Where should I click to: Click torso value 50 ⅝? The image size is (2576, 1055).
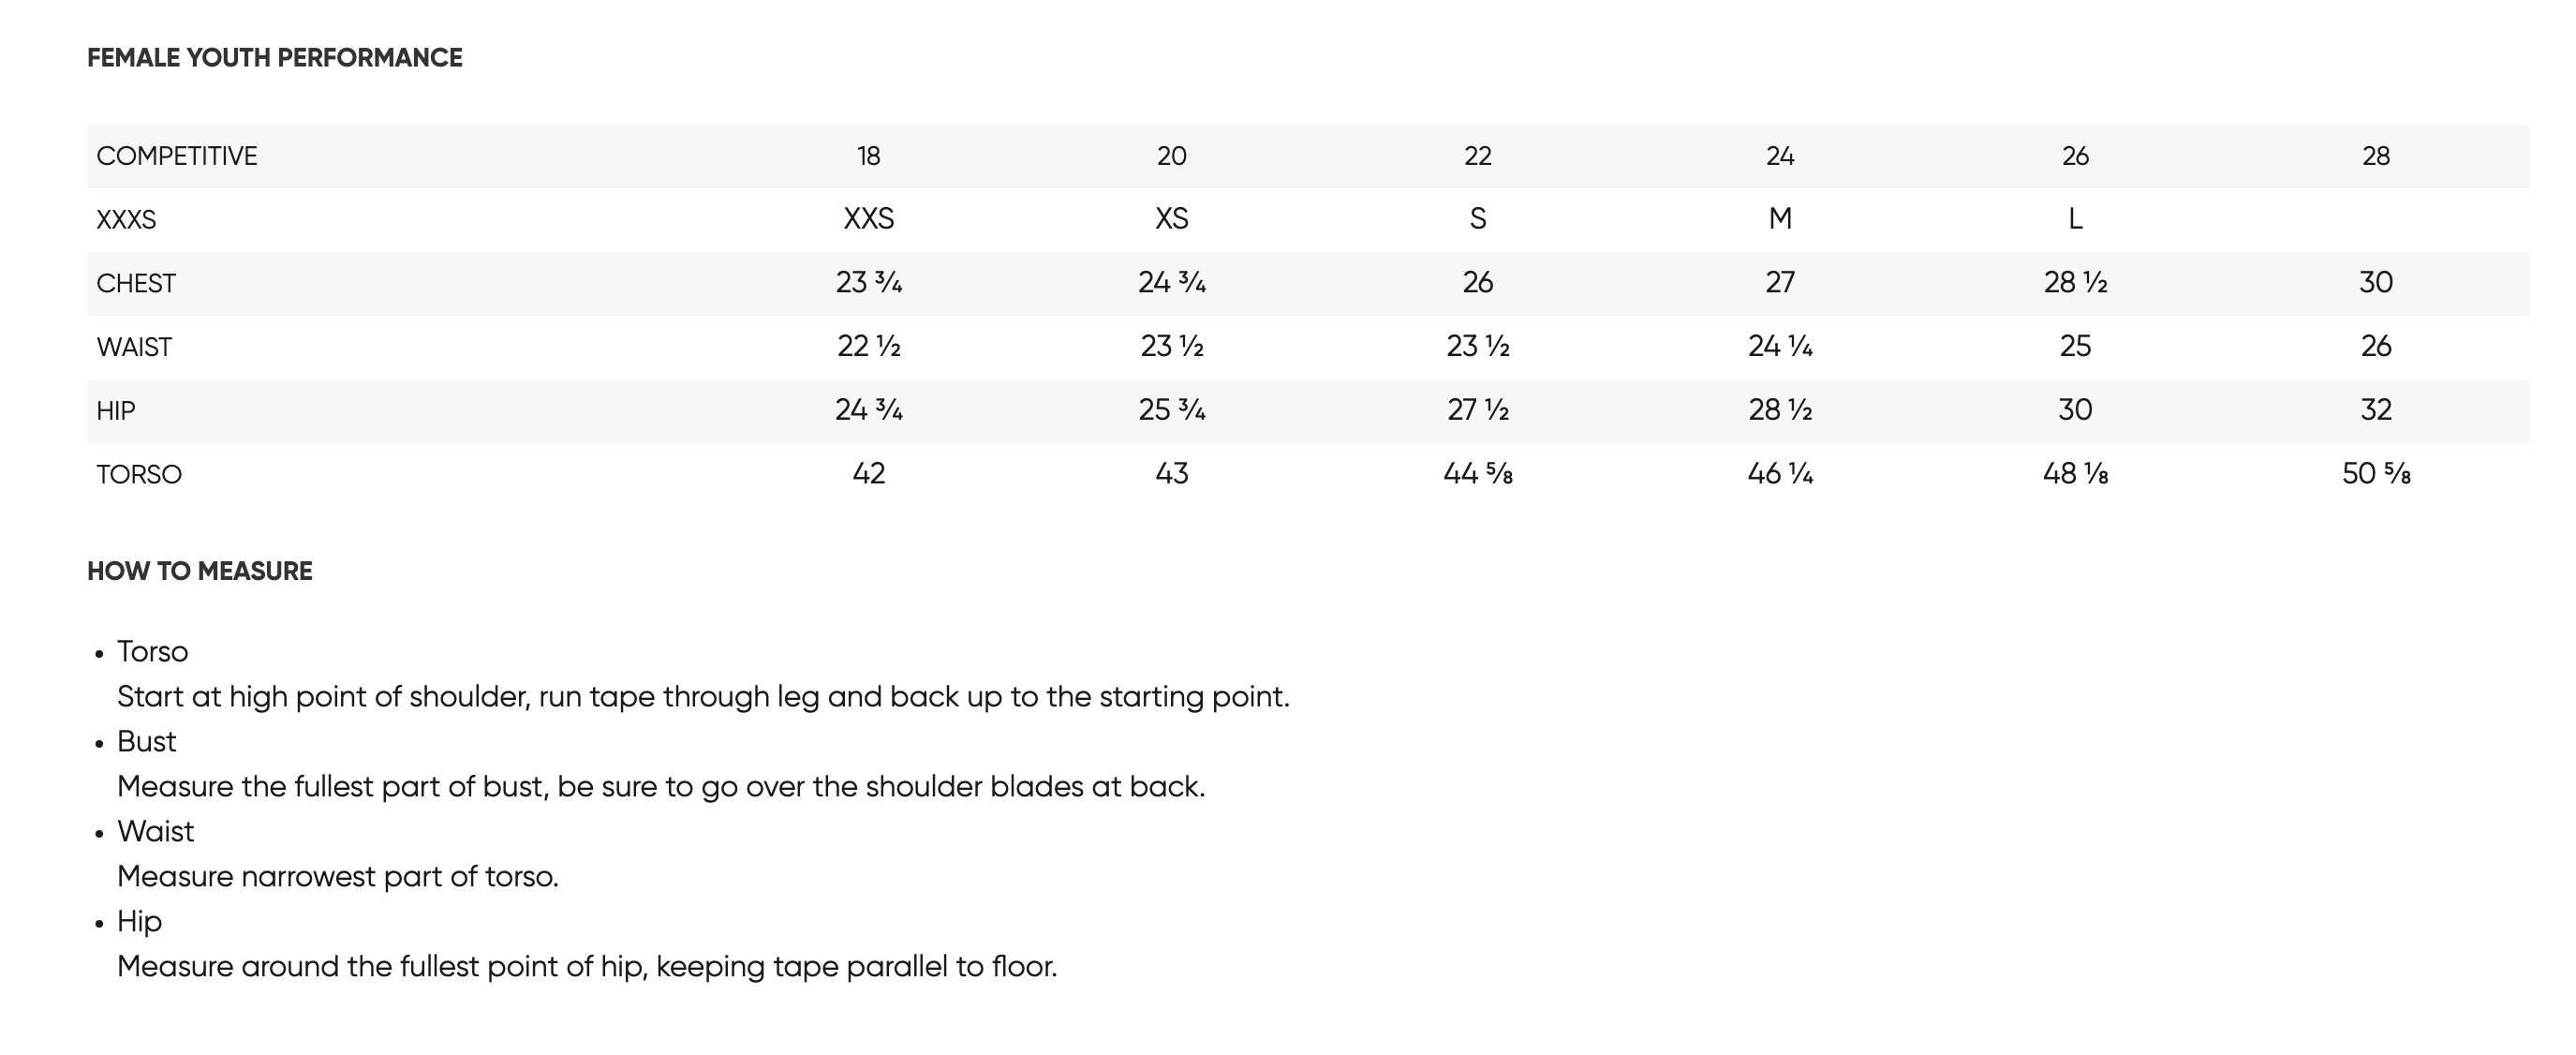(2376, 473)
